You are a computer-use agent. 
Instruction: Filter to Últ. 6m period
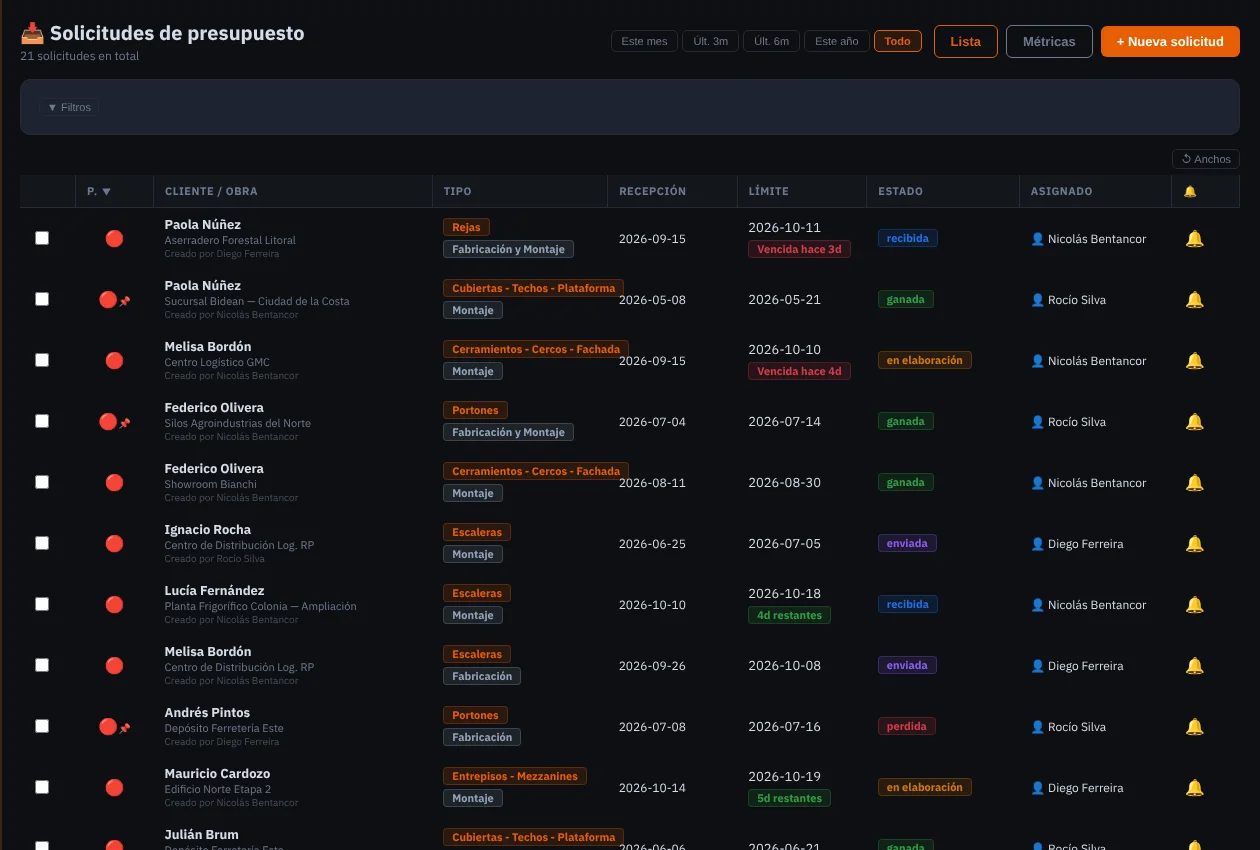(771, 41)
